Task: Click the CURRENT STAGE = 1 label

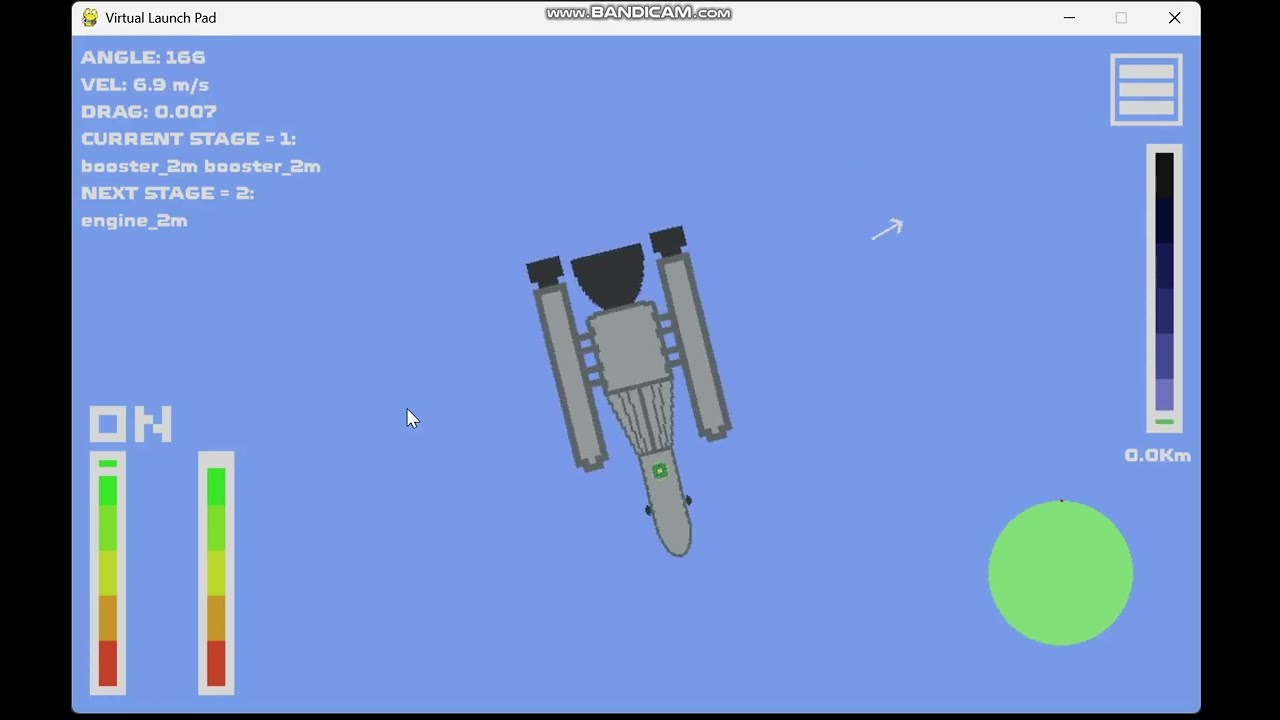Action: pos(189,139)
